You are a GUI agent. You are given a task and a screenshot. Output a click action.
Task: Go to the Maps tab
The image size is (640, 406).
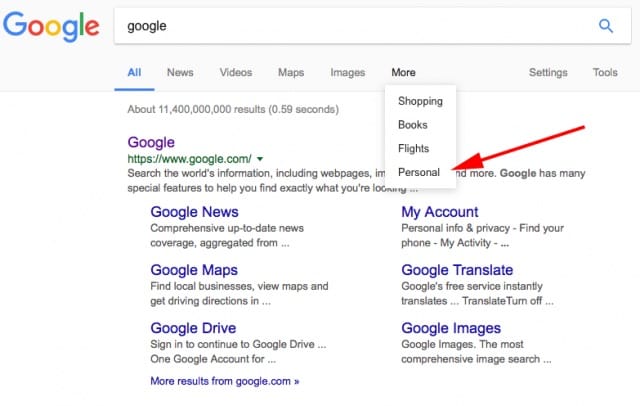click(x=291, y=73)
